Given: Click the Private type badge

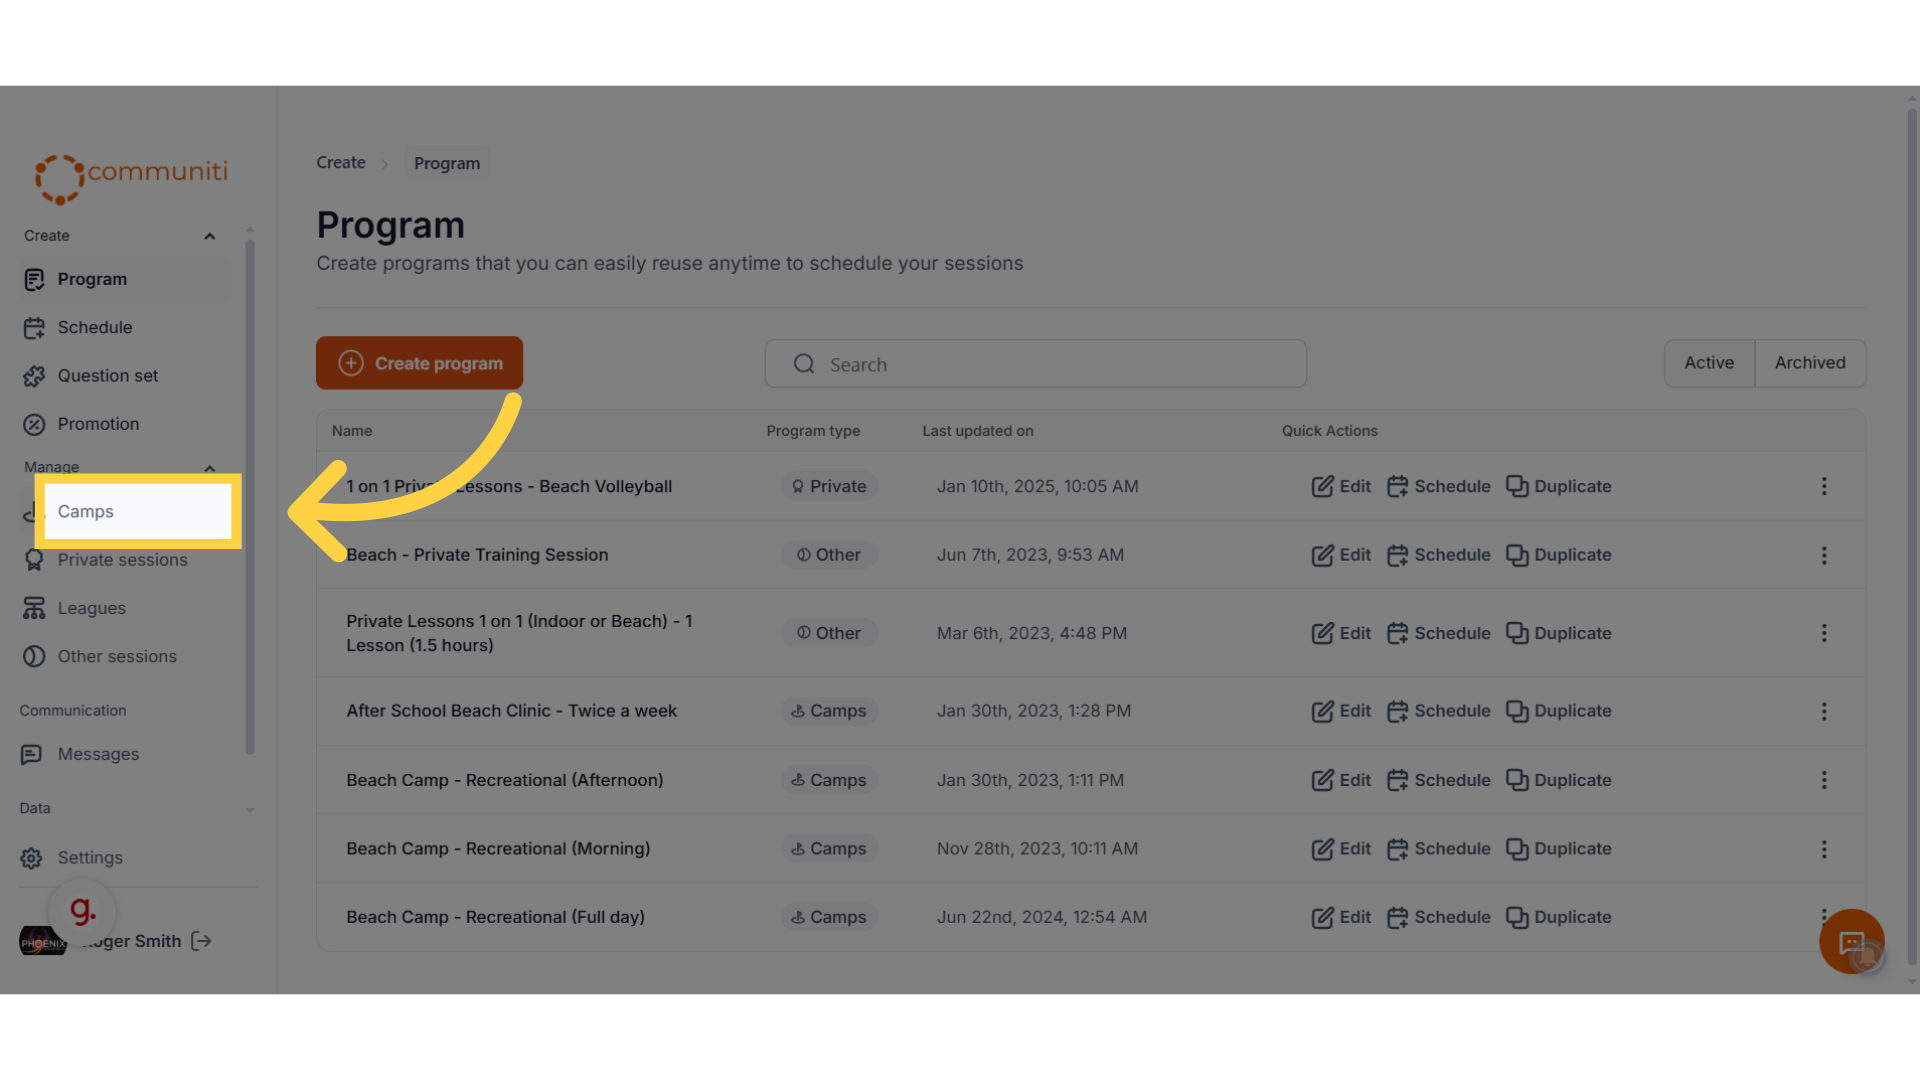Looking at the screenshot, I should pos(829,486).
